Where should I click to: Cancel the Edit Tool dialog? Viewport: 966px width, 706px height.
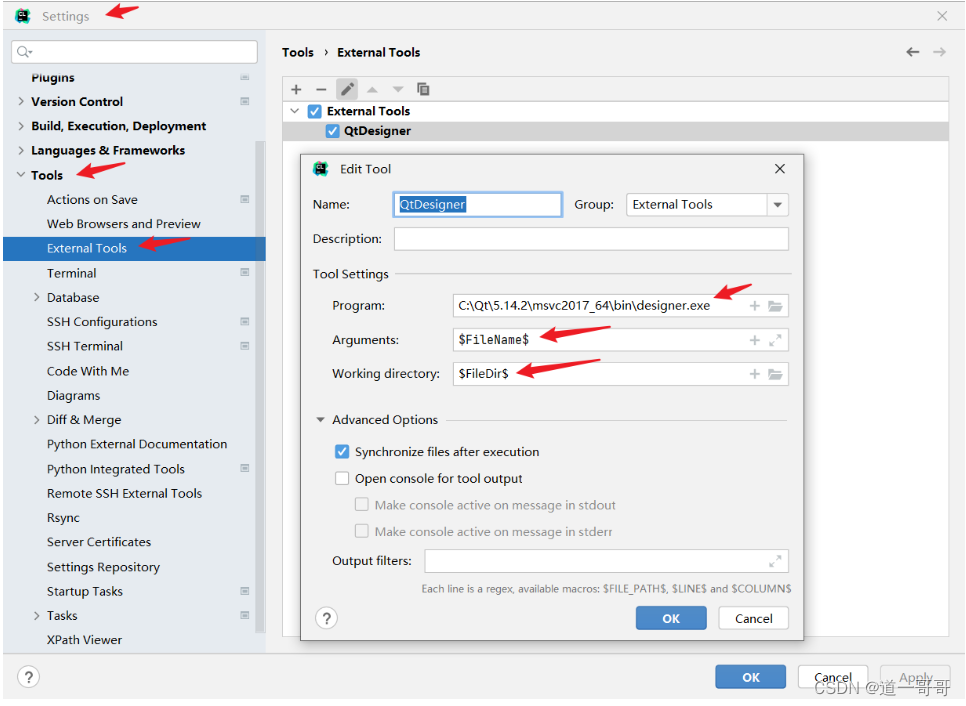tap(753, 618)
